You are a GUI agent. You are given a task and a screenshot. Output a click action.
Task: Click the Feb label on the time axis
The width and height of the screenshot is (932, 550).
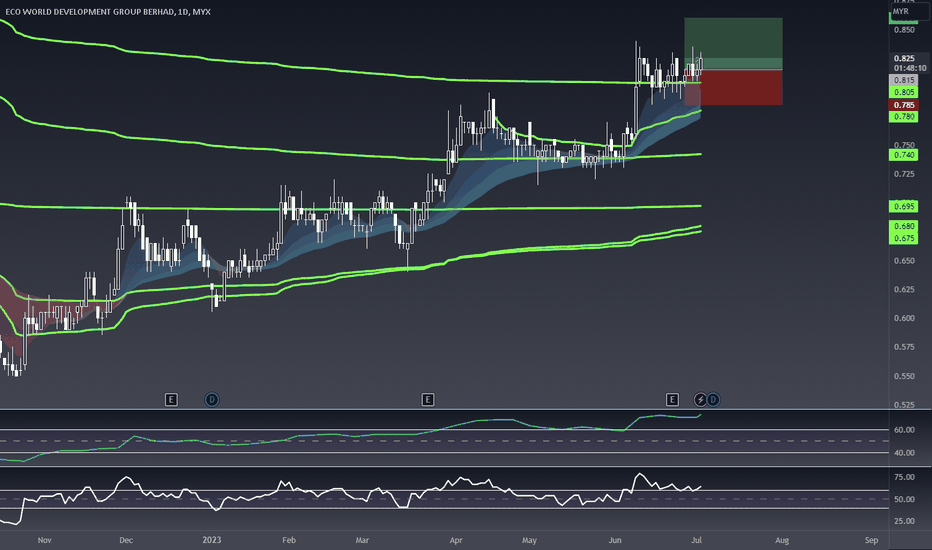coord(289,540)
